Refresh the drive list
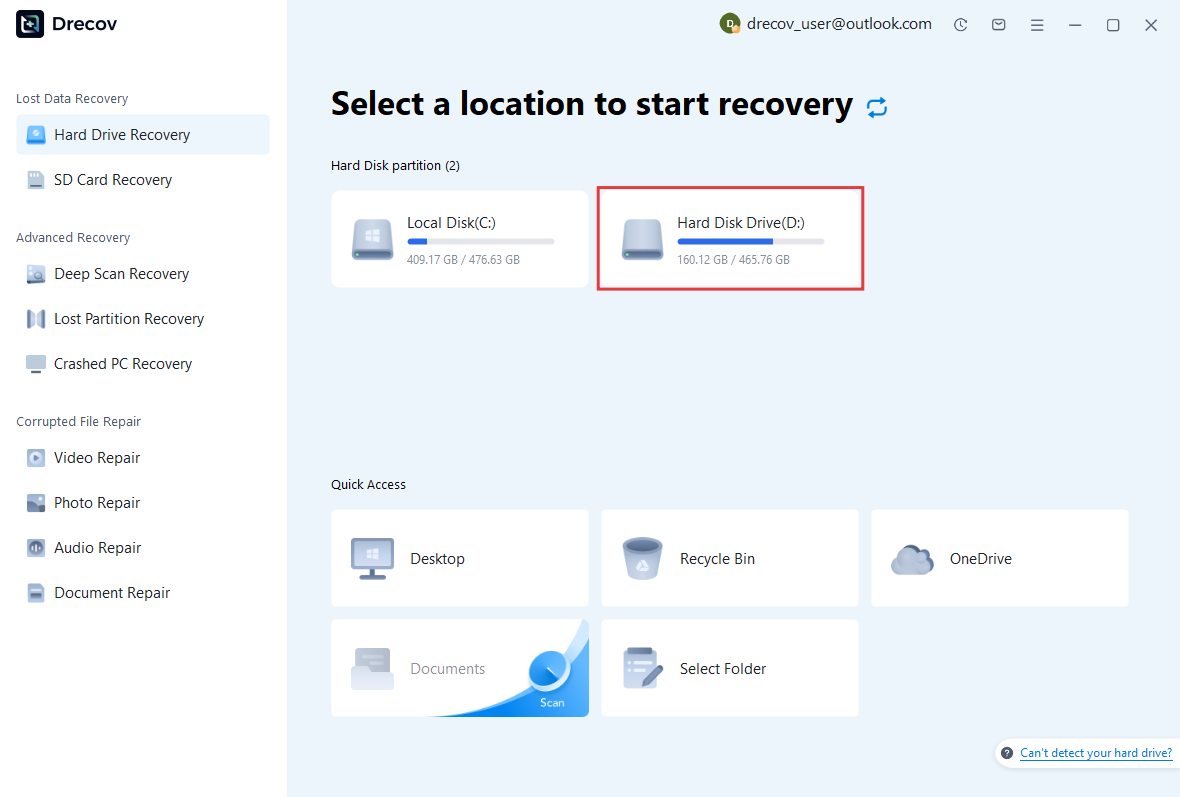The width and height of the screenshot is (1180, 797). point(877,107)
